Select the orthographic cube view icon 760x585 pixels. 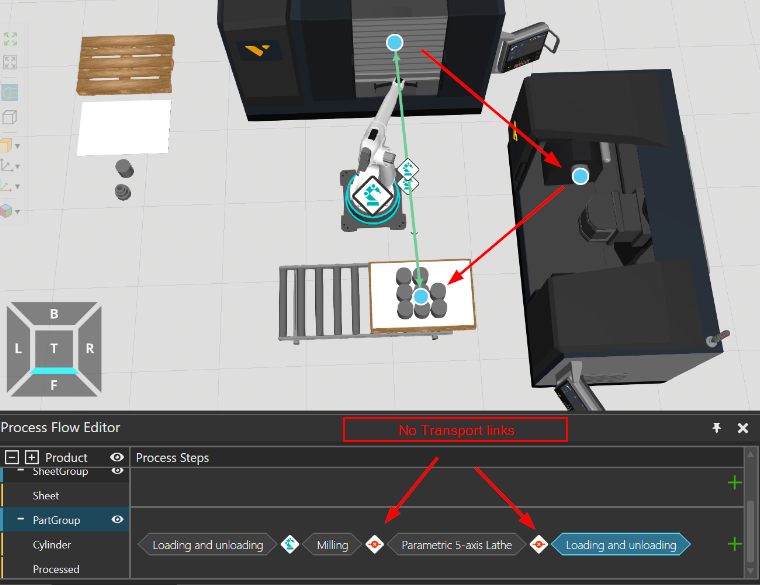(10, 117)
